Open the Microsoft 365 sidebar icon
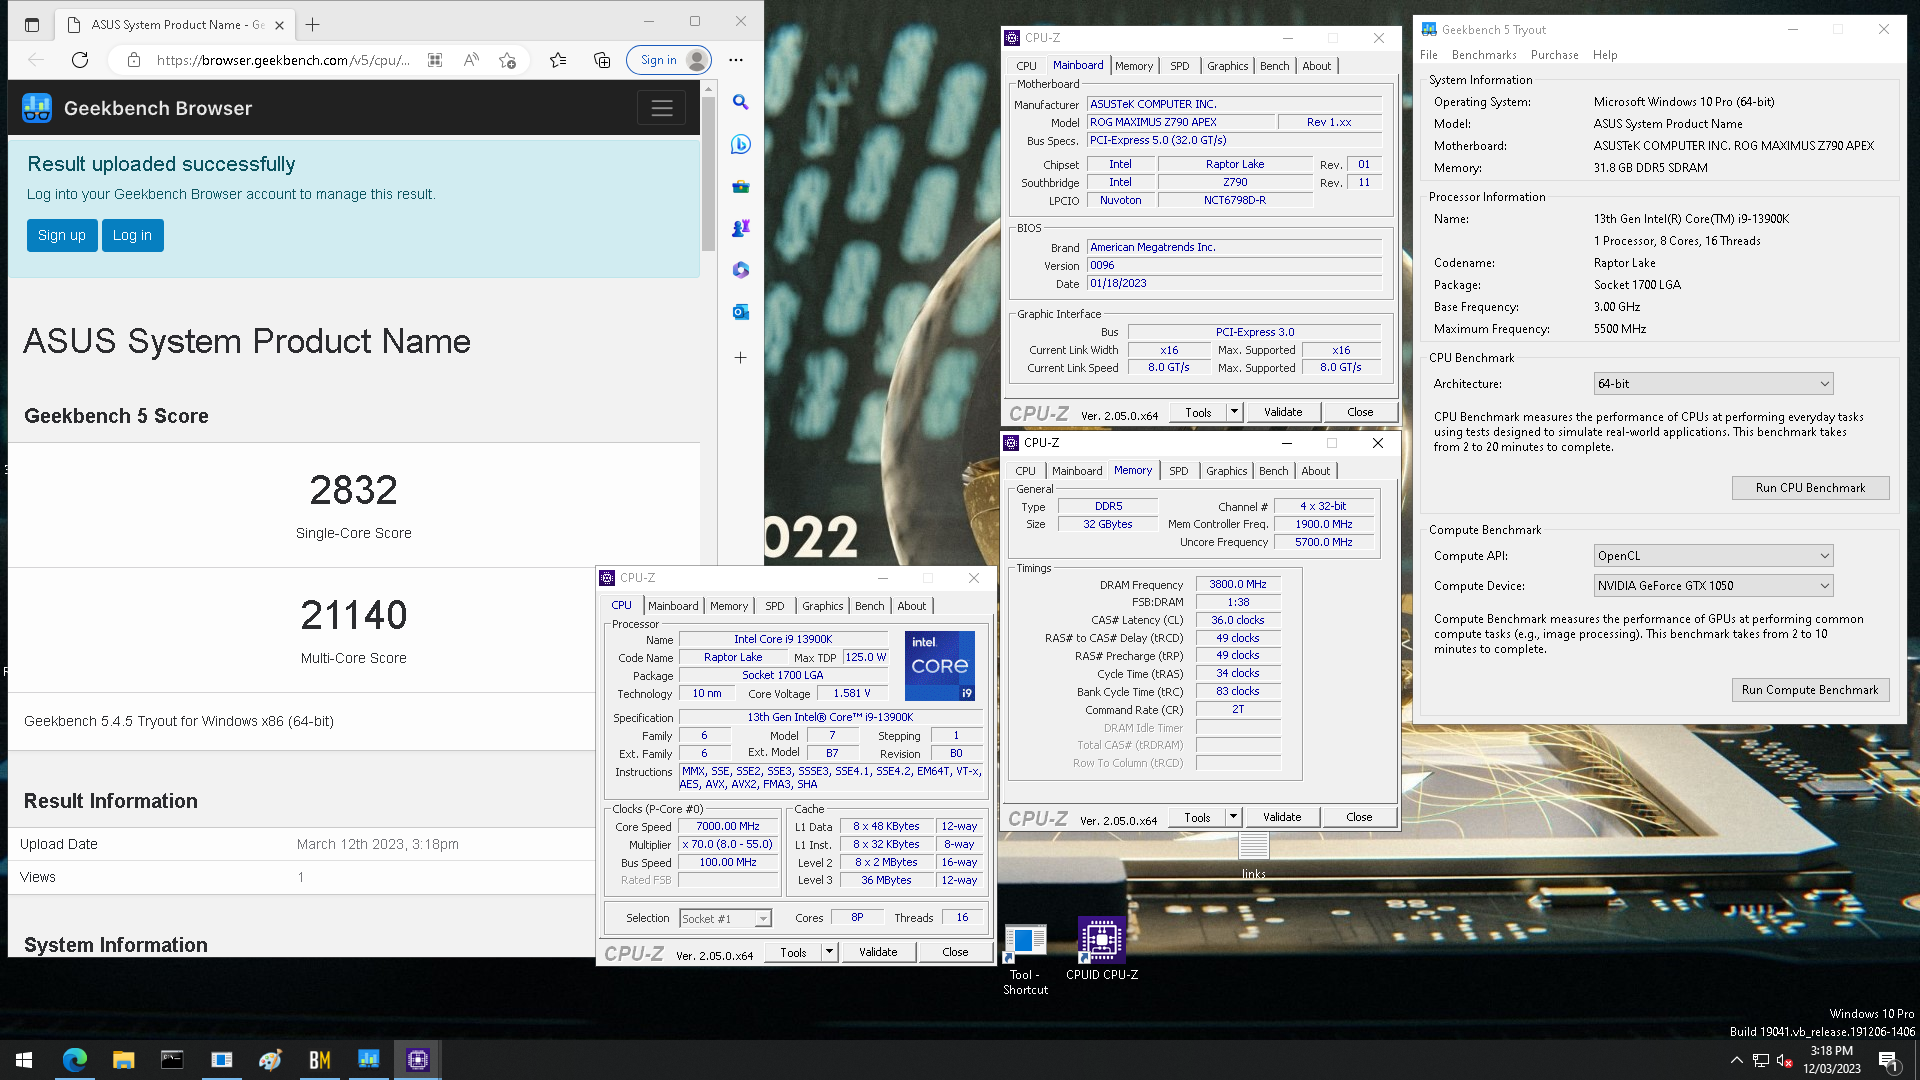Viewport: 1920px width, 1080px height. pyautogui.click(x=740, y=270)
